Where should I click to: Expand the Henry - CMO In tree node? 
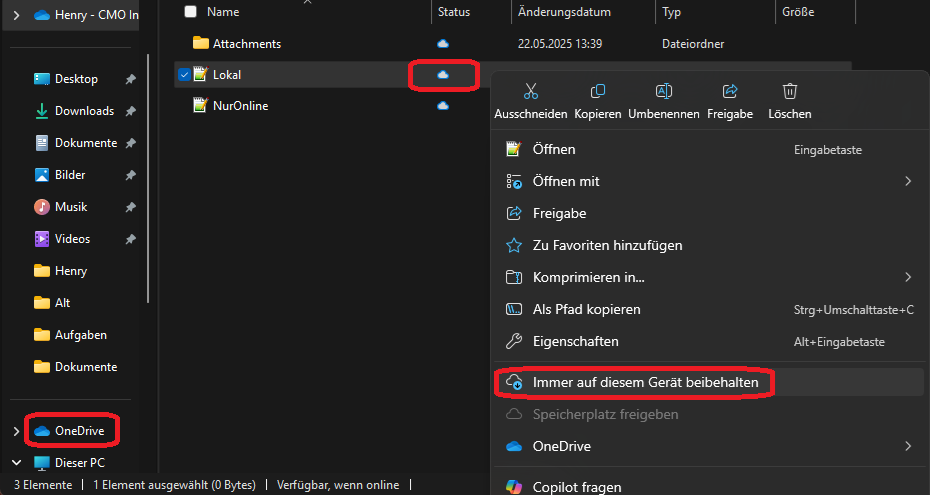coord(17,15)
